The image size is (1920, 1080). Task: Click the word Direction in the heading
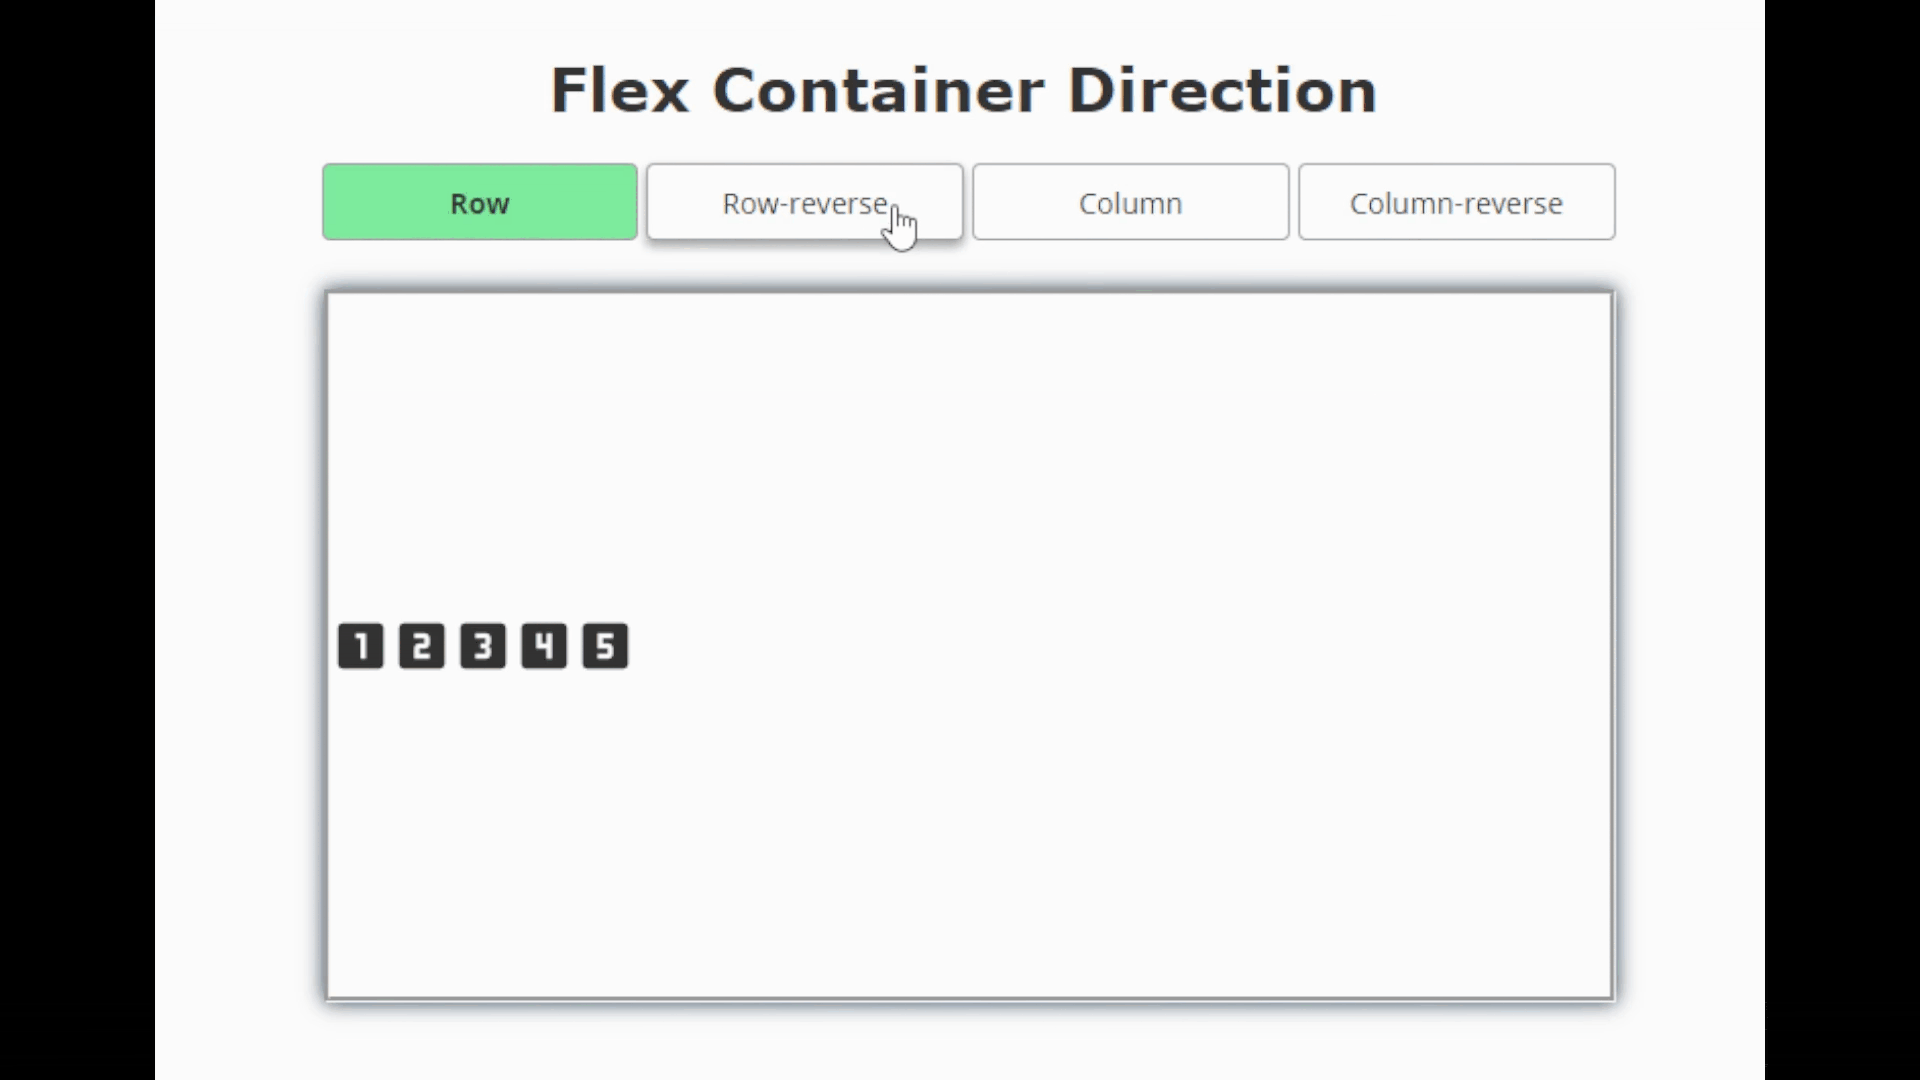pyautogui.click(x=1222, y=91)
